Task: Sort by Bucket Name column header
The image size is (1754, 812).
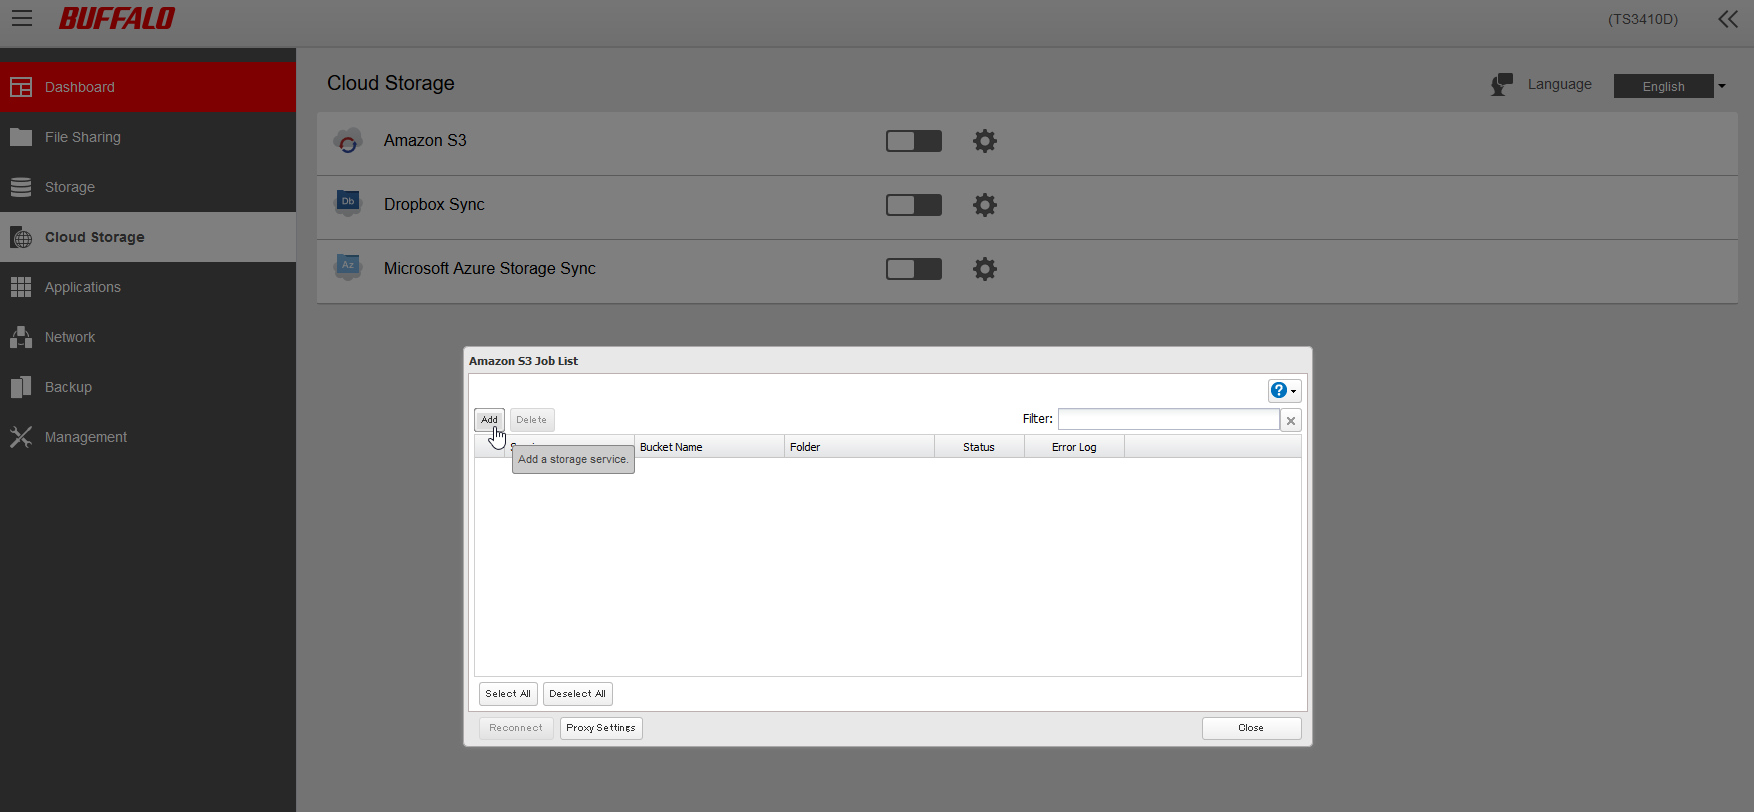Action: 709,447
